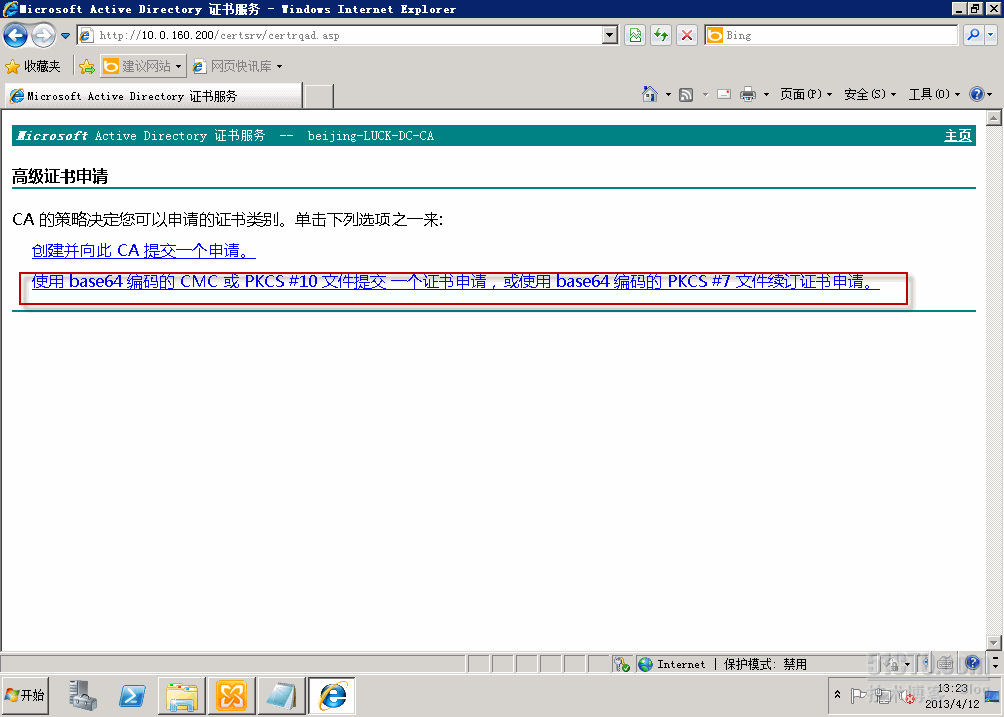Open the 安全(S) menu
Viewport: 1004px width, 717px height.
pyautogui.click(x=870, y=94)
